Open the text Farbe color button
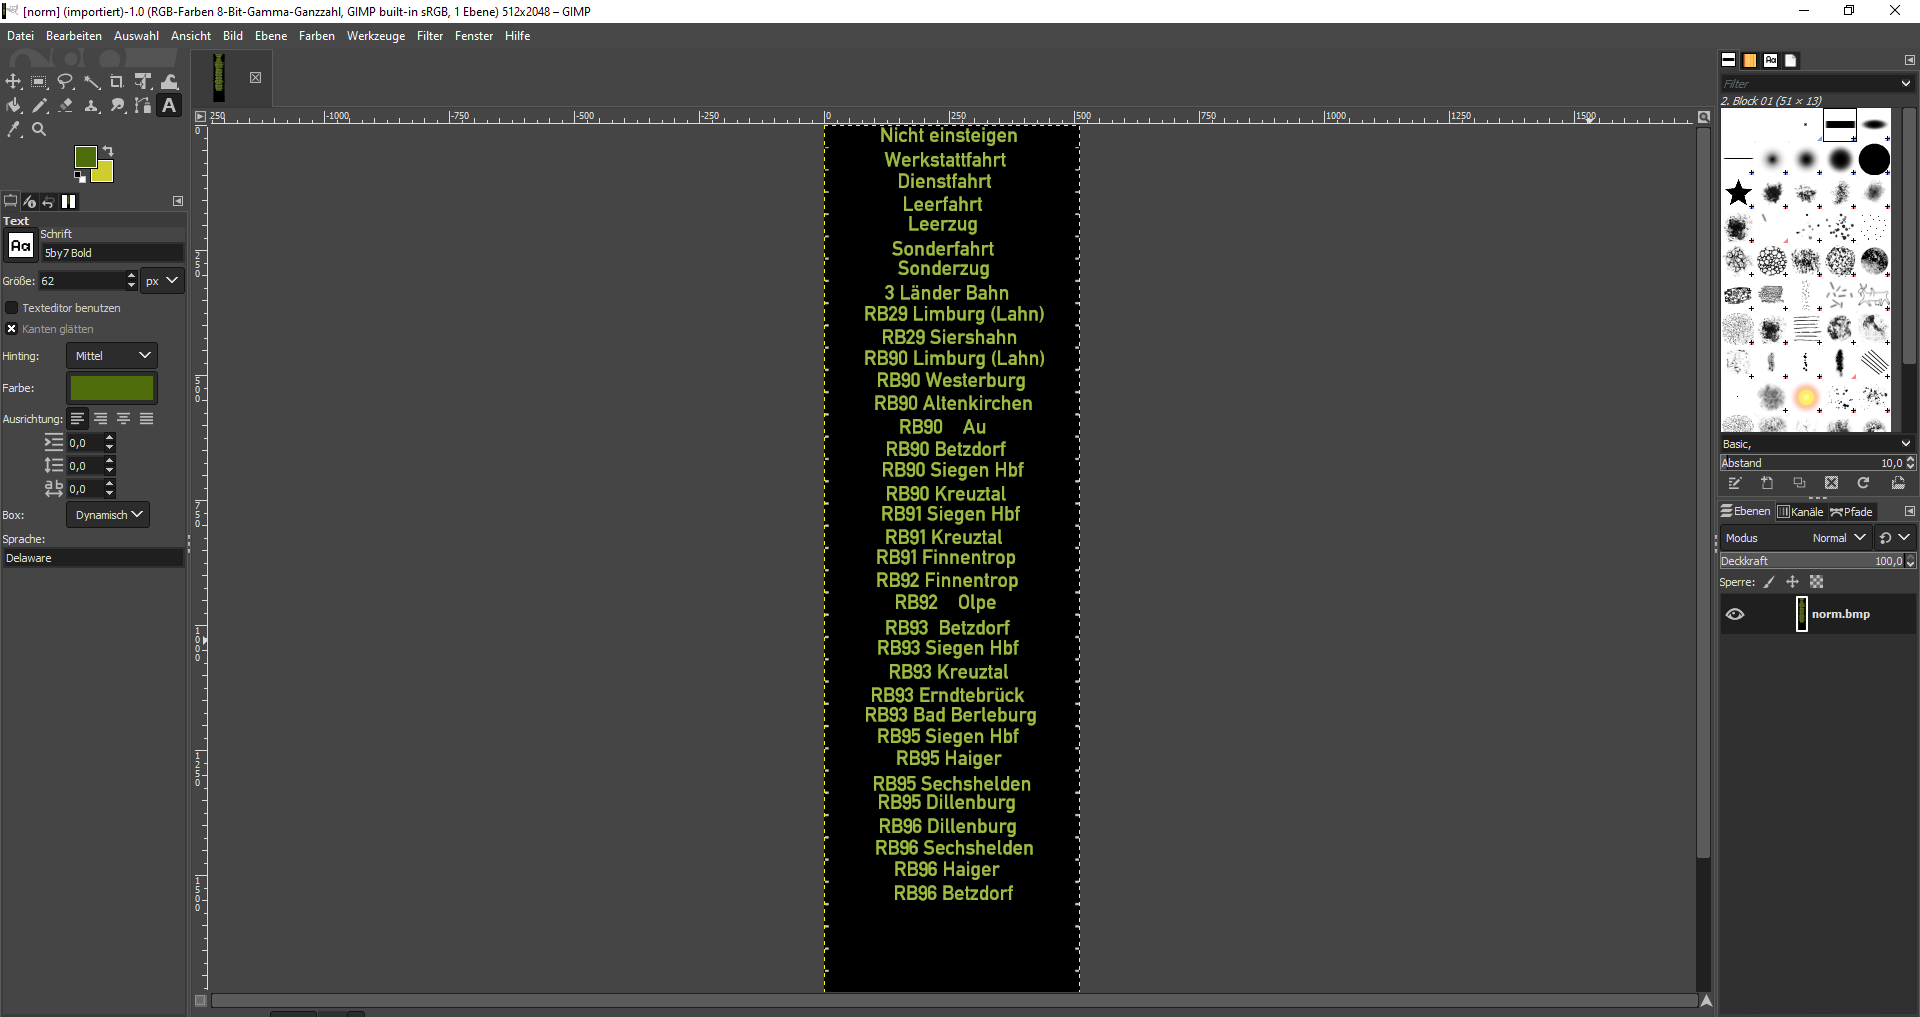1920x1017 pixels. click(112, 388)
